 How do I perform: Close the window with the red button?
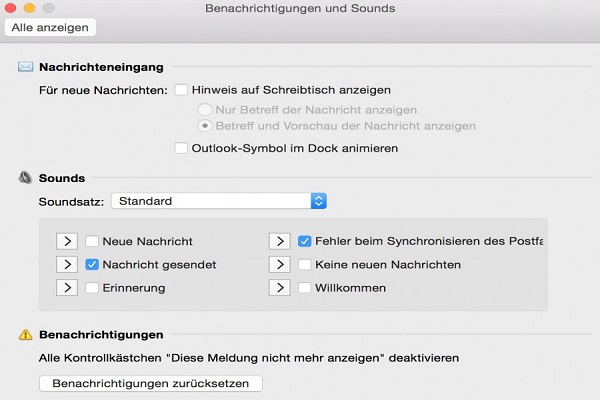[10, 8]
